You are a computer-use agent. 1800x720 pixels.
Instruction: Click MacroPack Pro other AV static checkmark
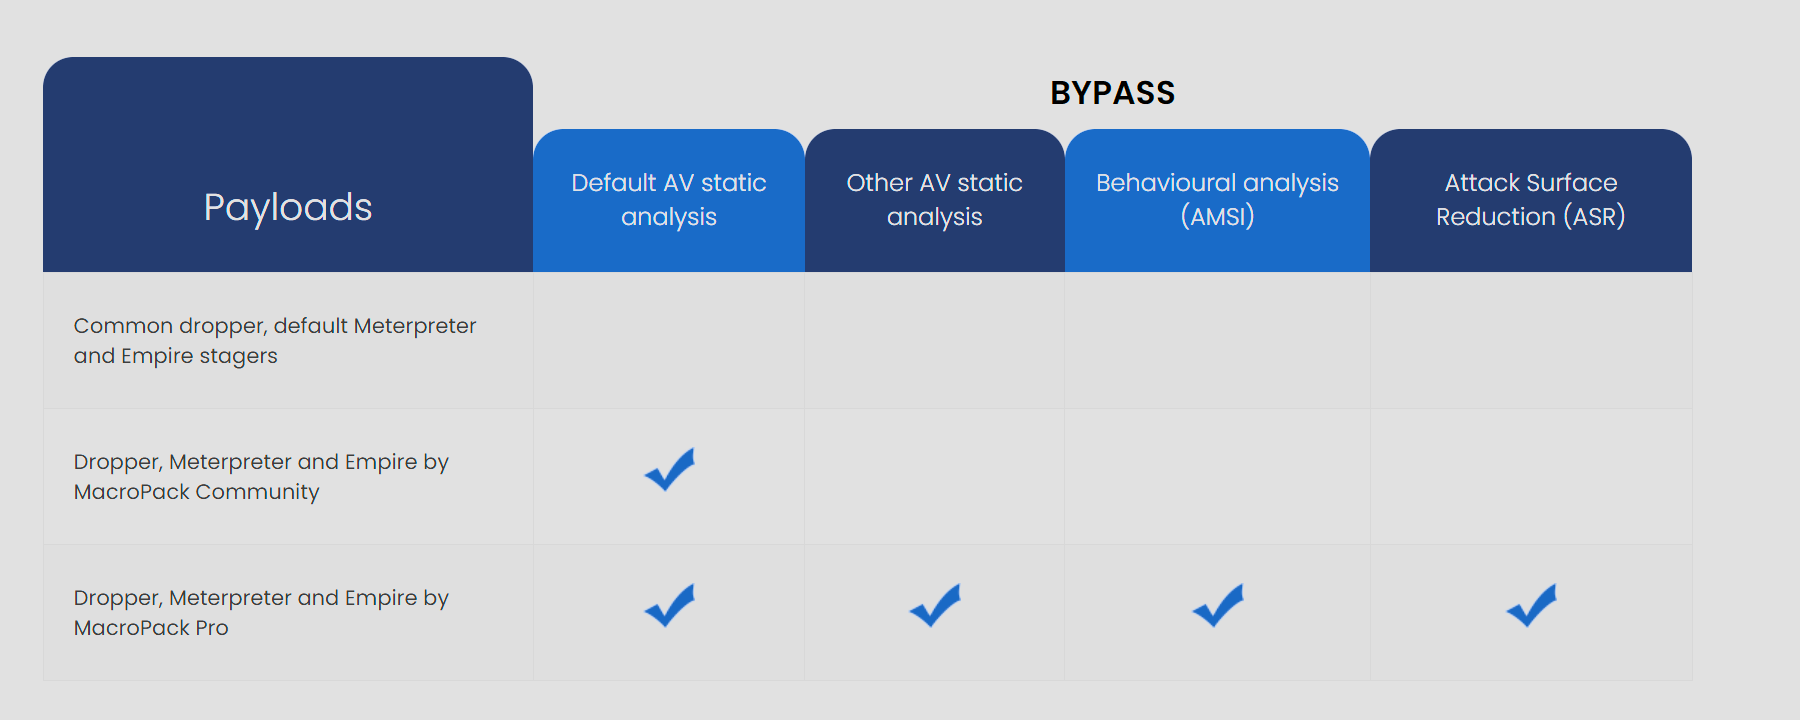point(934,605)
